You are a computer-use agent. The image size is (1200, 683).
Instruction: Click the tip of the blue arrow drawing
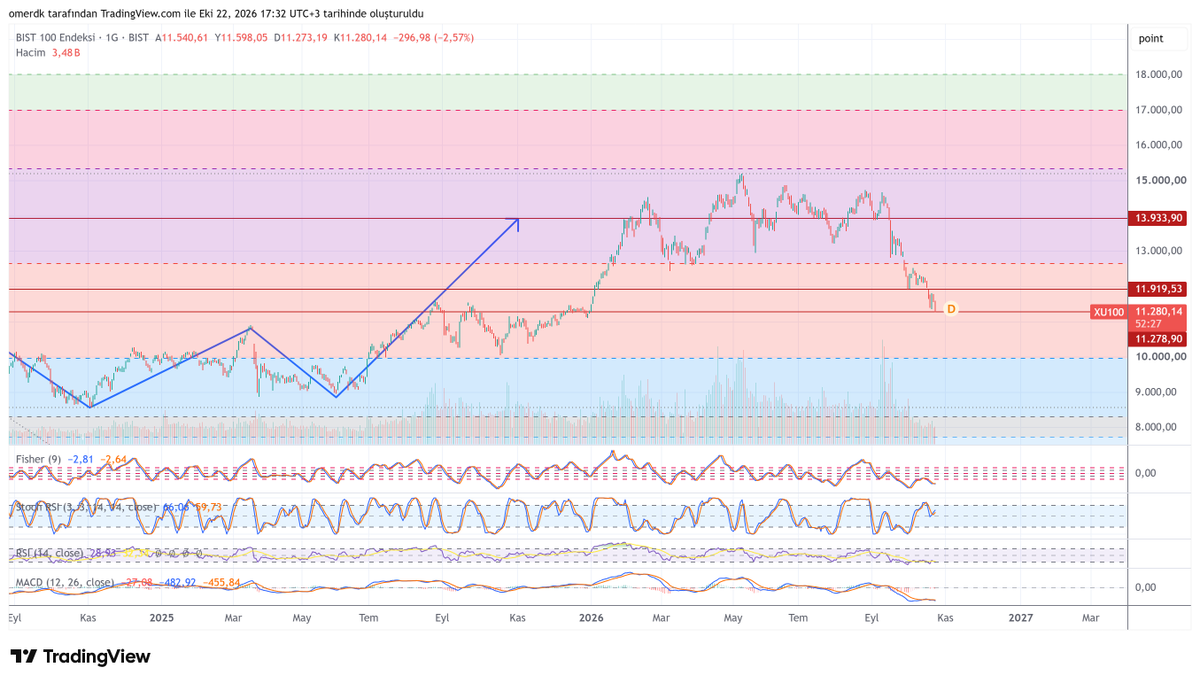518,219
